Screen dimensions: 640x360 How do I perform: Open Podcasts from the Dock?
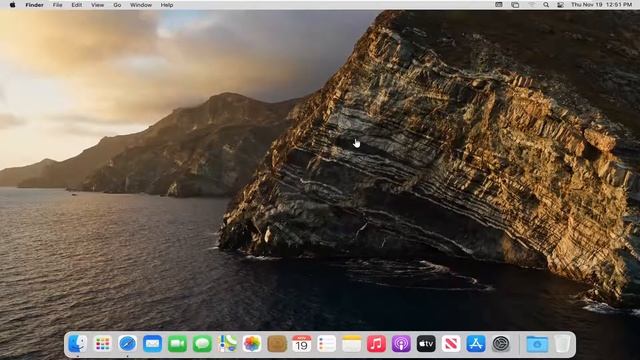click(x=401, y=344)
